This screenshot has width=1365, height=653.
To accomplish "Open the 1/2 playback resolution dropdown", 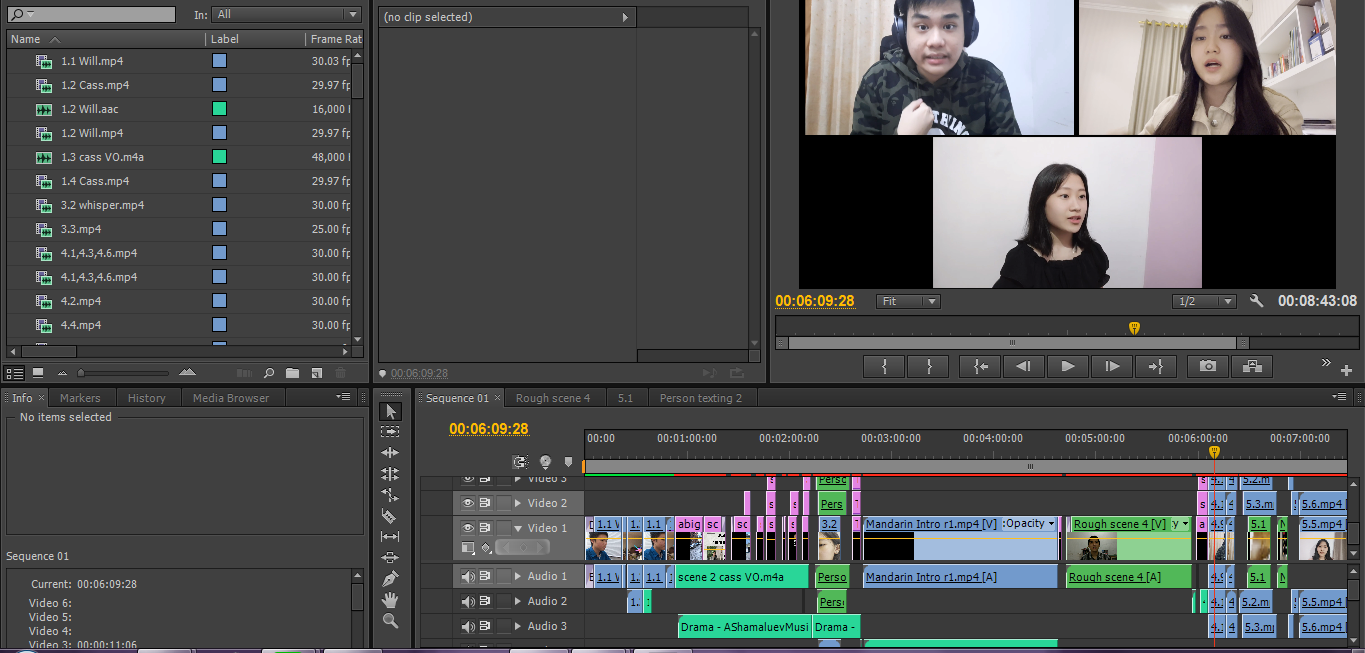I will pos(1204,301).
